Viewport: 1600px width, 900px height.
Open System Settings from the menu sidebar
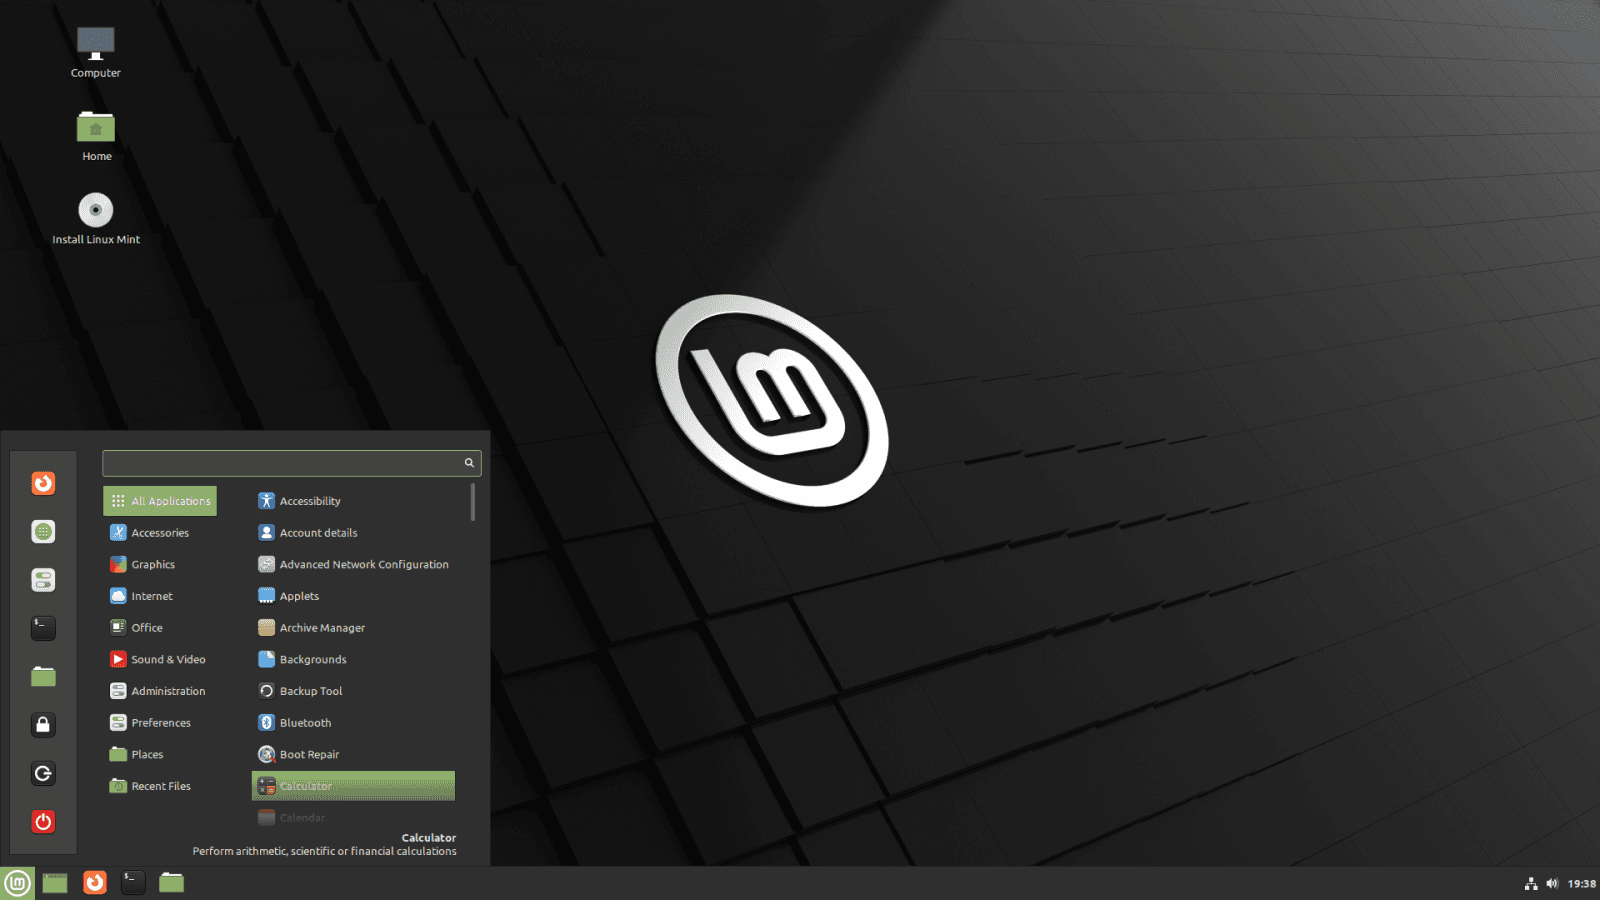click(x=43, y=580)
